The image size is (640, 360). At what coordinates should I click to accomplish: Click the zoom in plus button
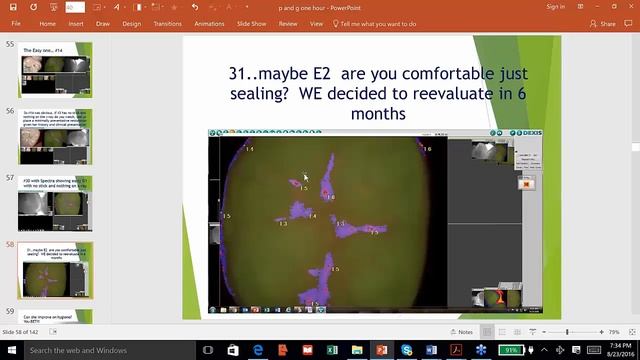601,332
